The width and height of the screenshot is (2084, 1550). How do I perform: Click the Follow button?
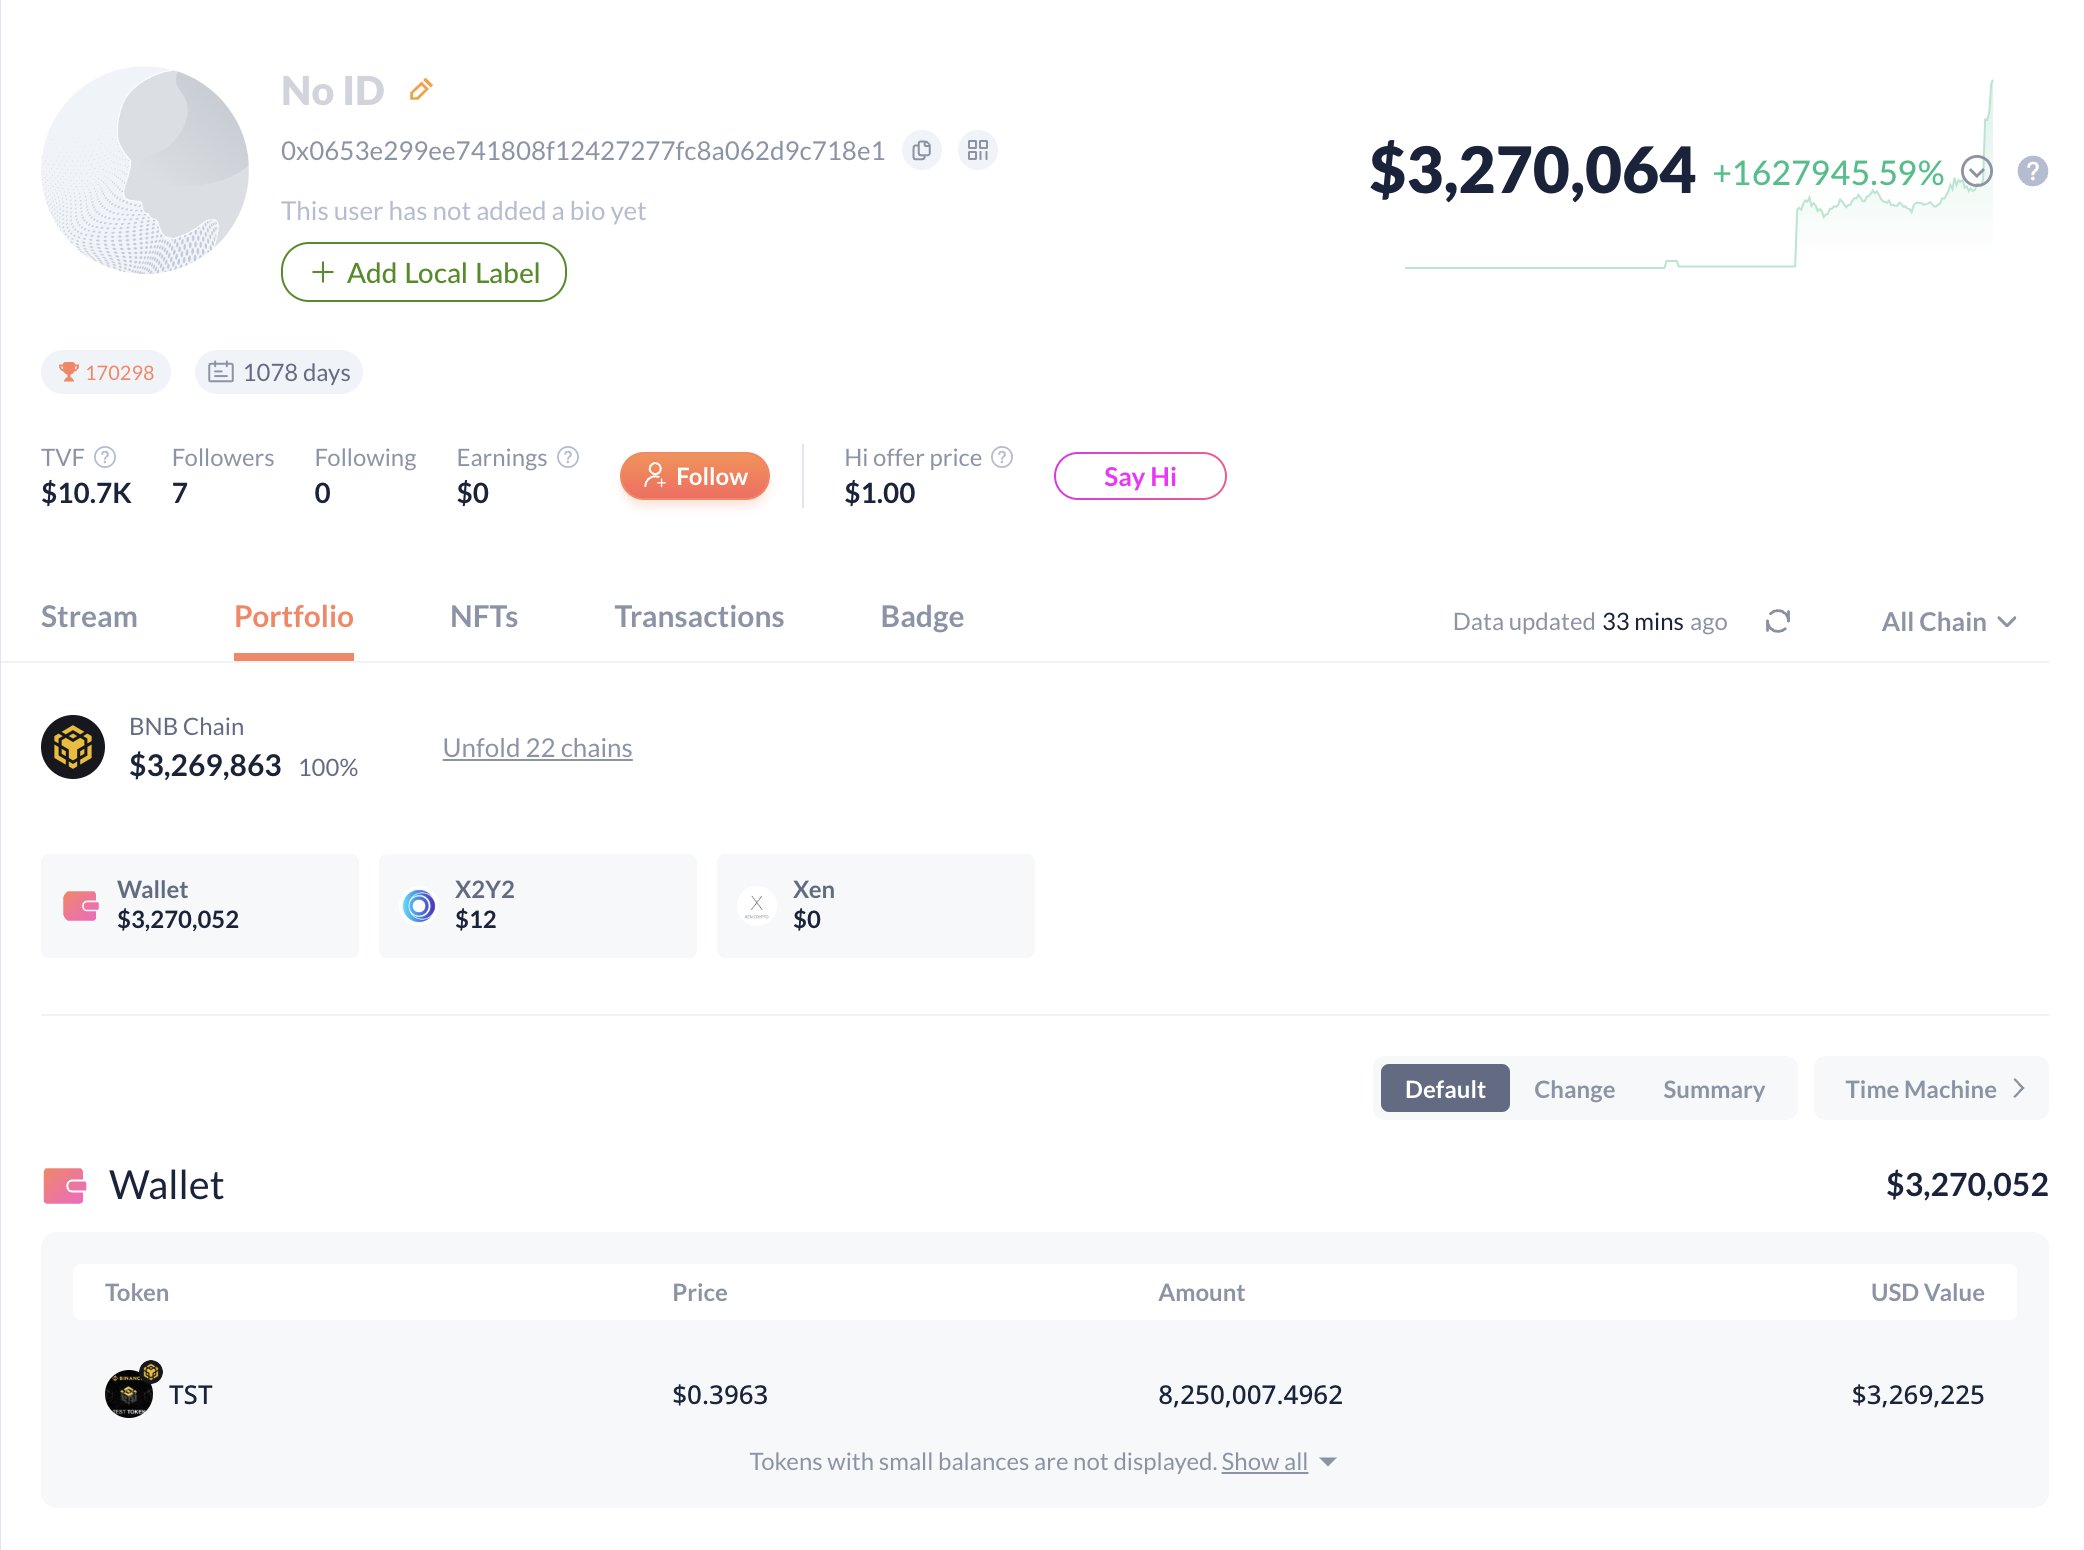(x=695, y=476)
